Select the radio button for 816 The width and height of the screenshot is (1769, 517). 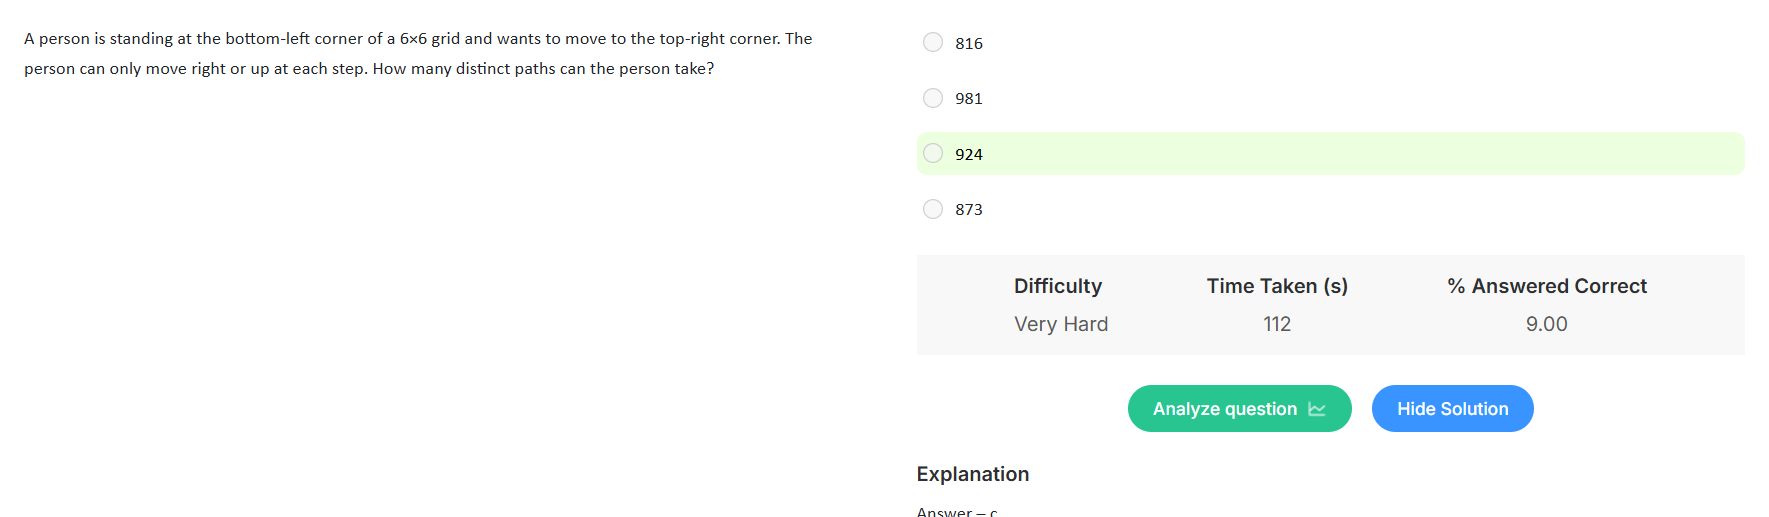tap(933, 42)
